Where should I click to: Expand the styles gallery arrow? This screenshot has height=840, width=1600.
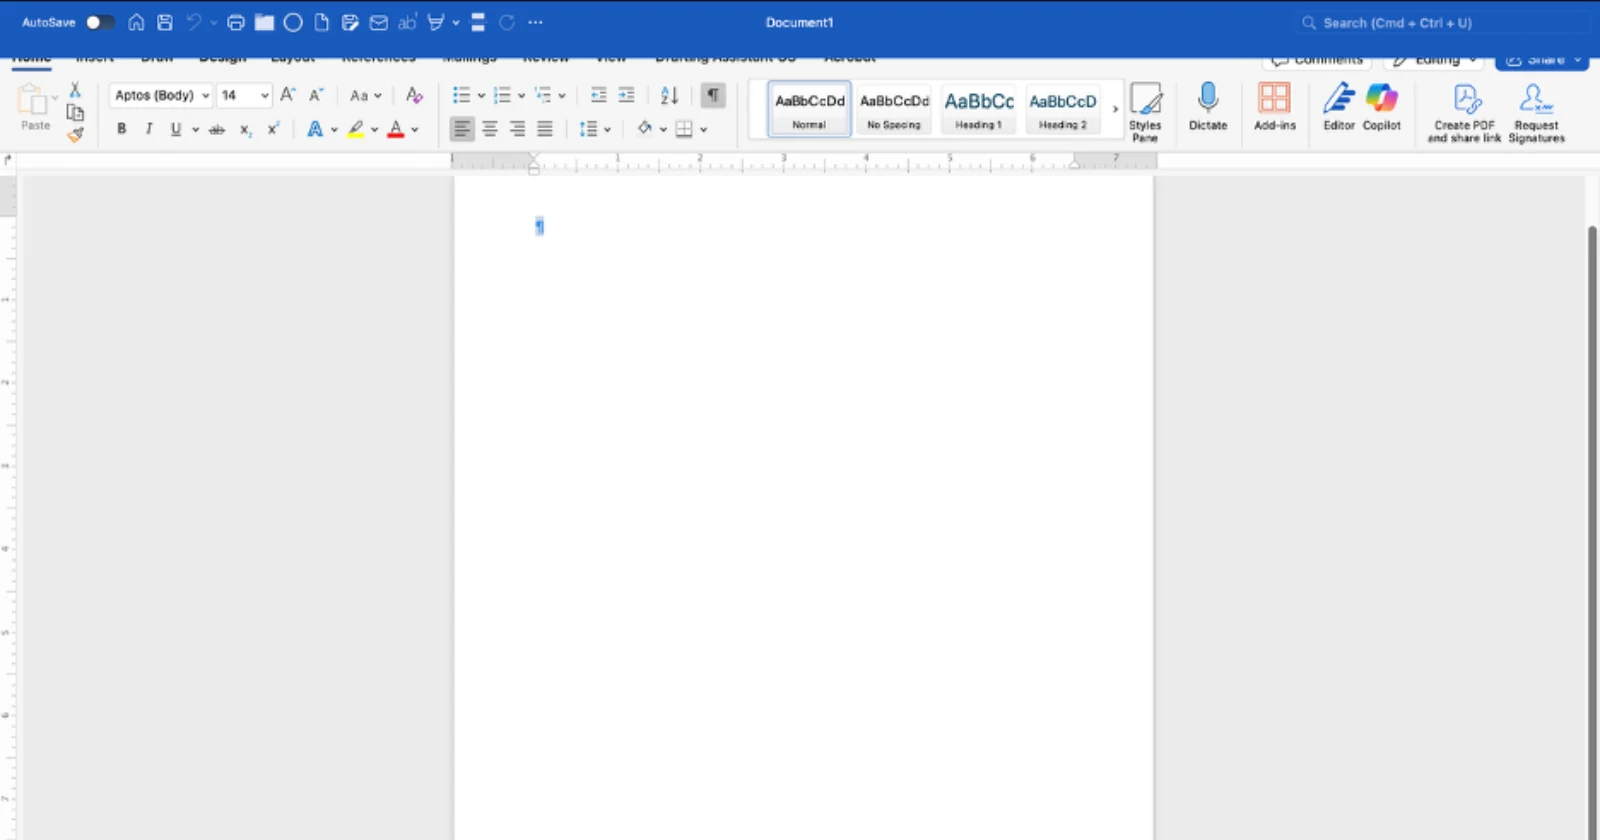pyautogui.click(x=1115, y=109)
